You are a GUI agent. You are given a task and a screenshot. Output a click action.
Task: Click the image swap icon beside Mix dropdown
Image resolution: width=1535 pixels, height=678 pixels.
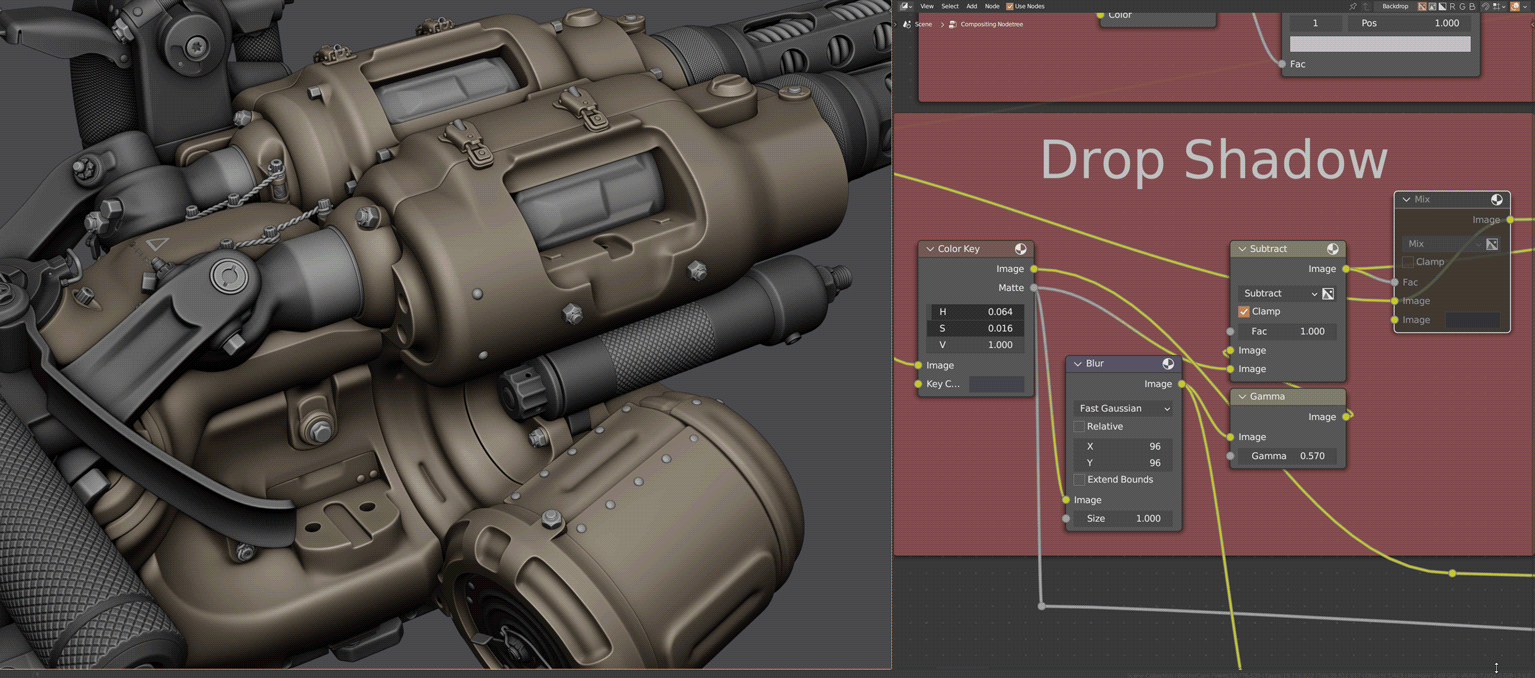[1491, 244]
